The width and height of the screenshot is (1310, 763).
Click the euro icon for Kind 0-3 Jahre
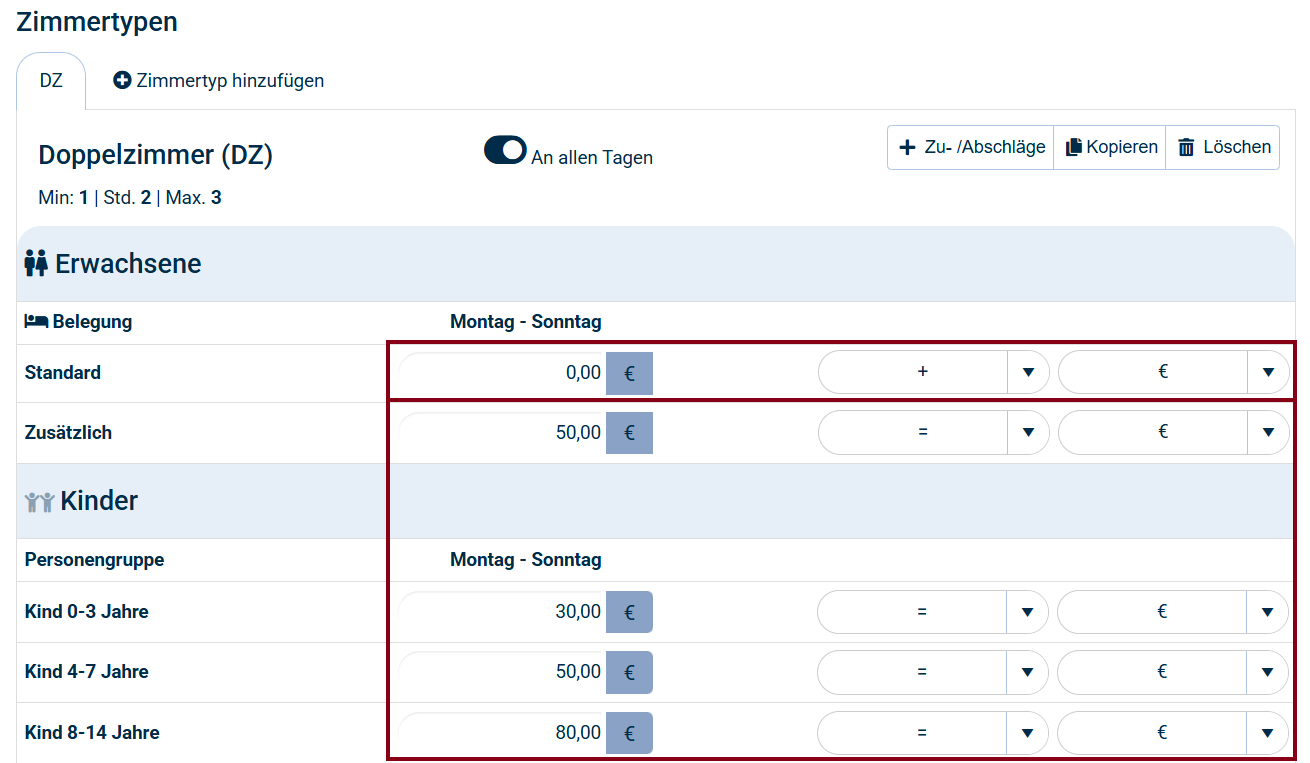click(x=629, y=612)
